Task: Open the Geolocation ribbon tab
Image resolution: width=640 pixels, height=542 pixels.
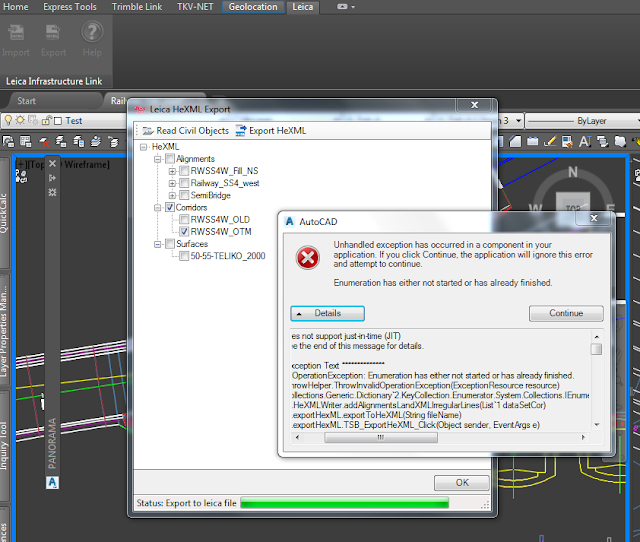Action: point(253,7)
